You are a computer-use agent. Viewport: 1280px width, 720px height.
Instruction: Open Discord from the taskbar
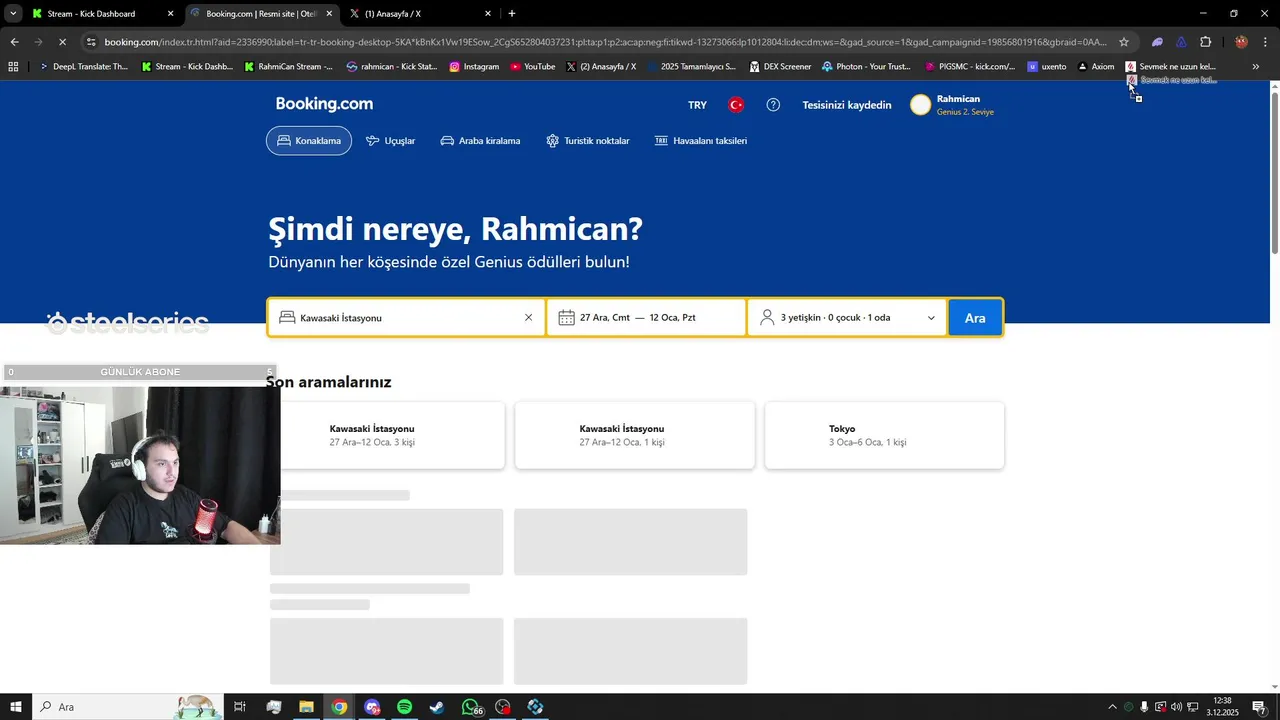(372, 707)
